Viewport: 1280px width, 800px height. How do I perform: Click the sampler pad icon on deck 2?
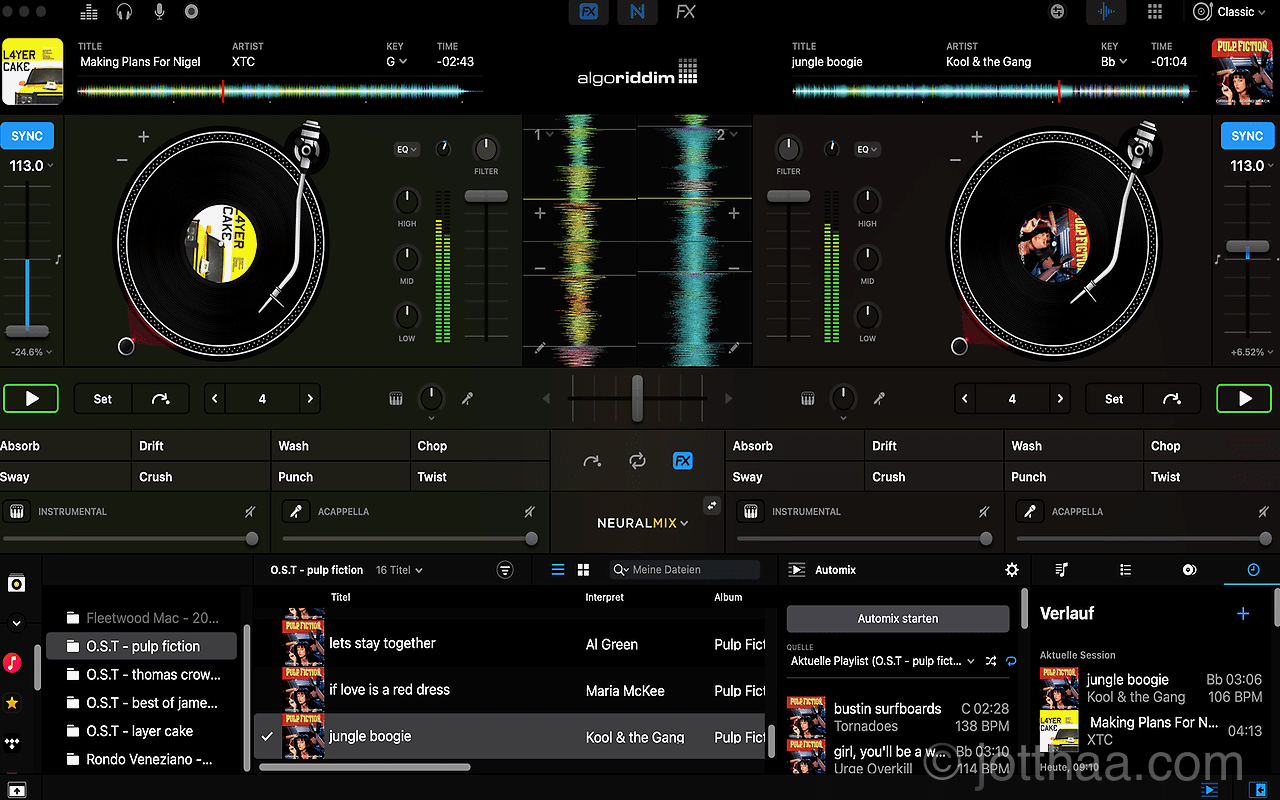click(x=808, y=399)
